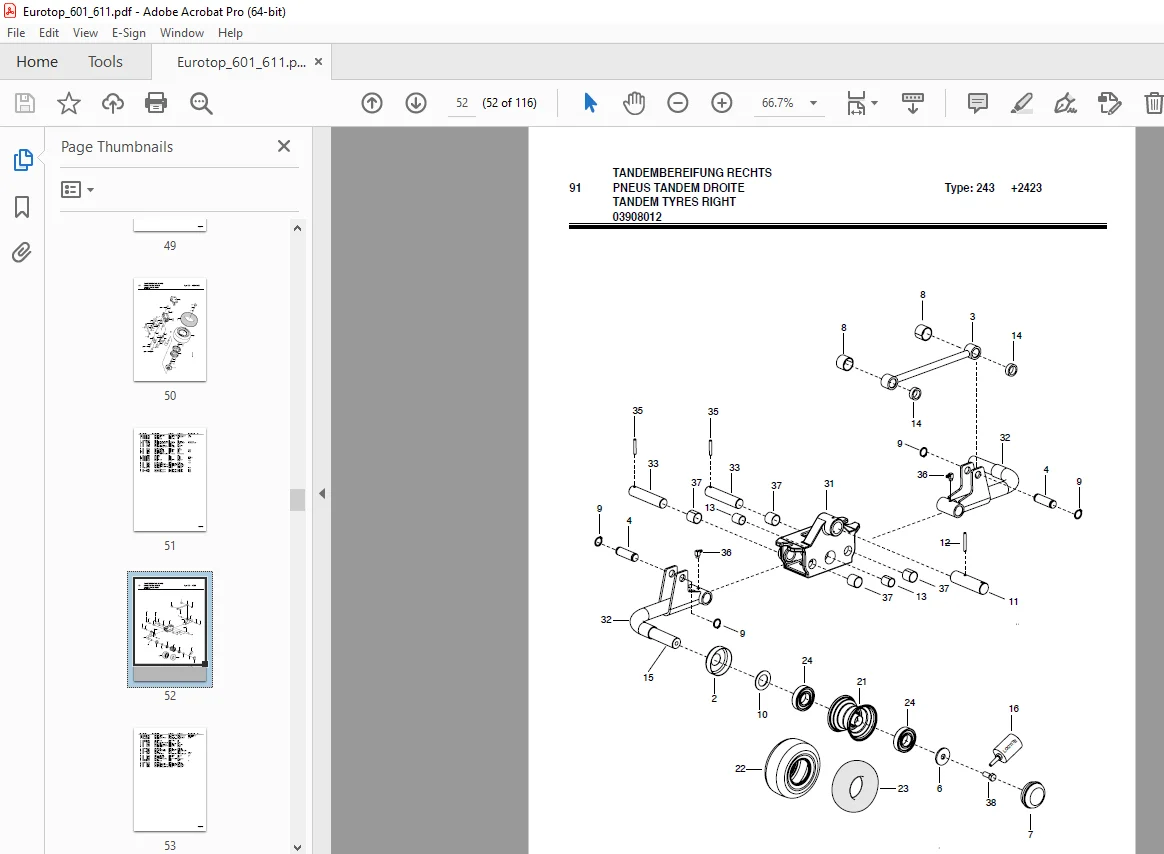
Task: Click the upload to cloud icon
Action: pos(113,102)
